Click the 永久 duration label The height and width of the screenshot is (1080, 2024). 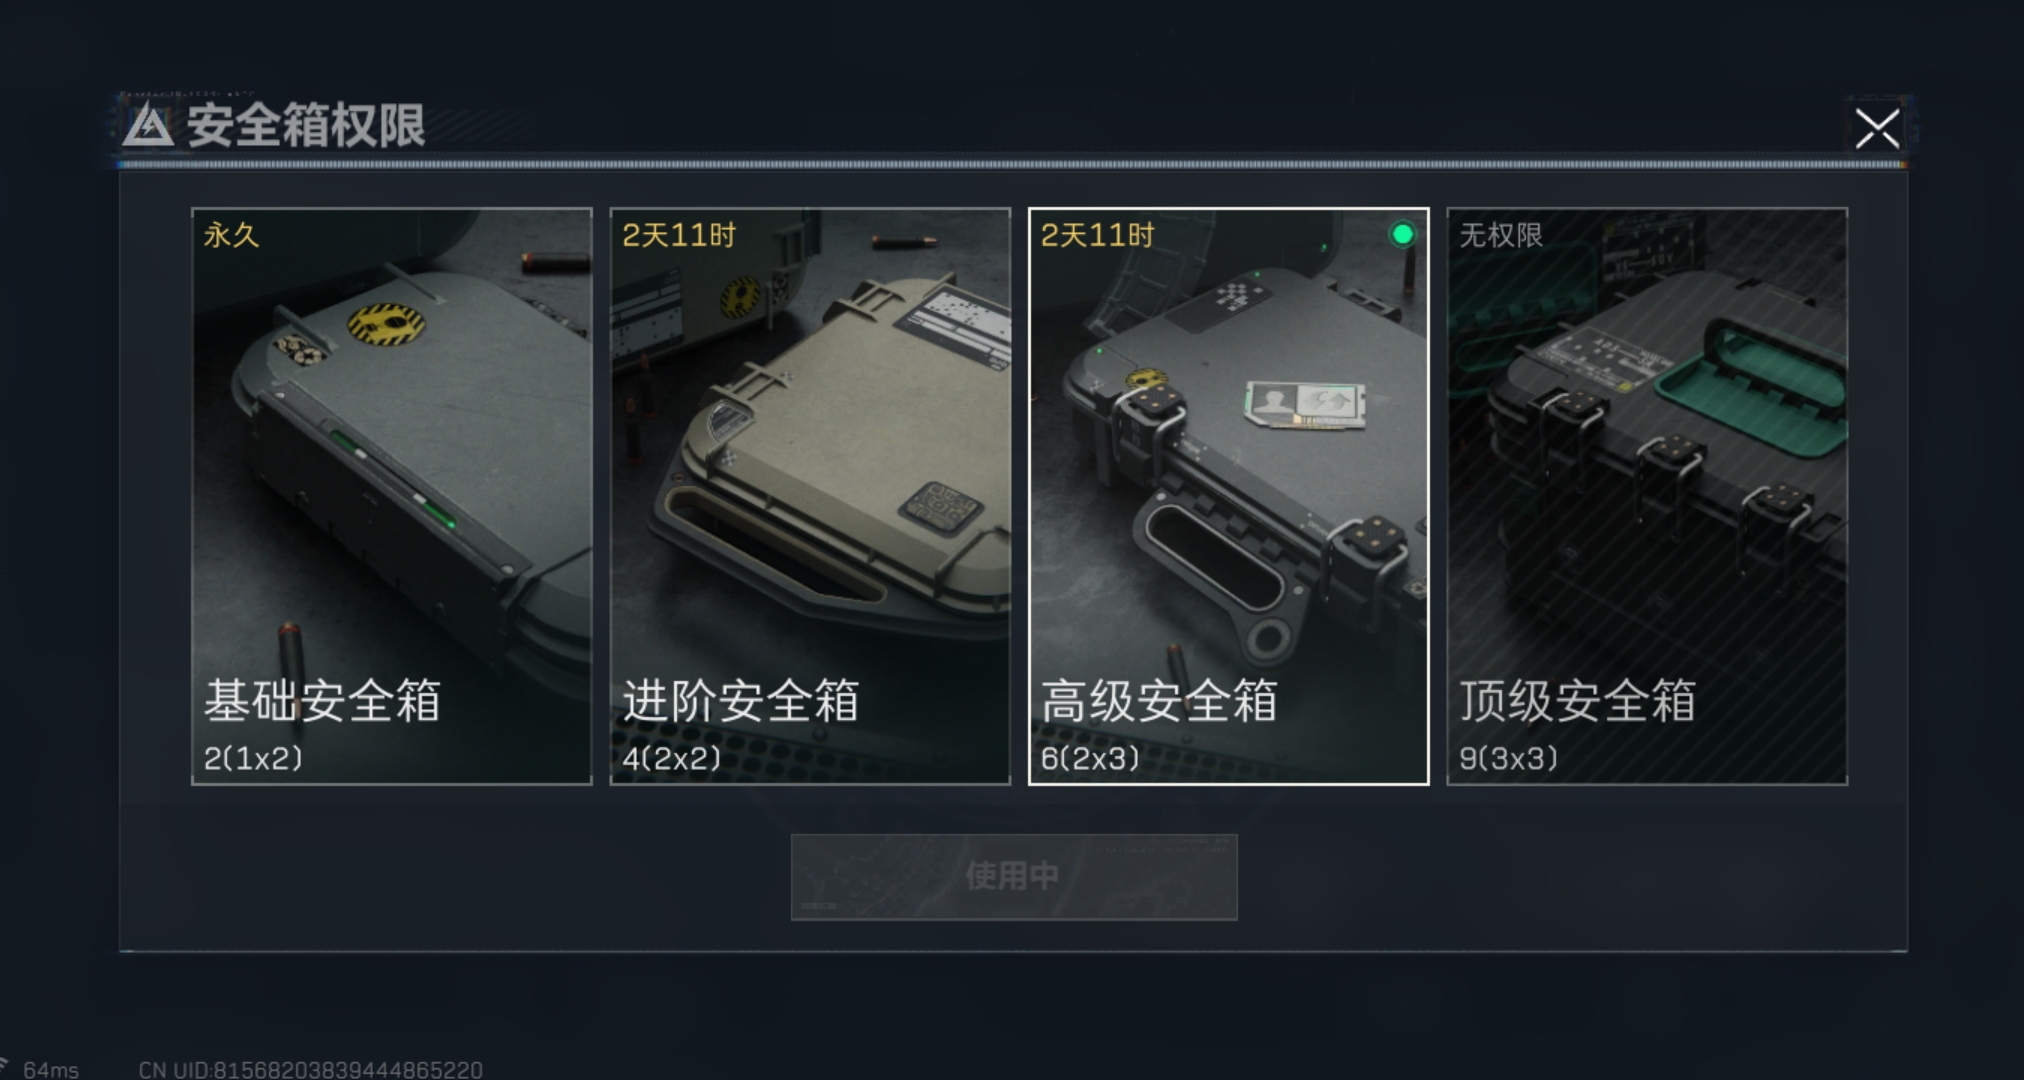click(x=231, y=235)
